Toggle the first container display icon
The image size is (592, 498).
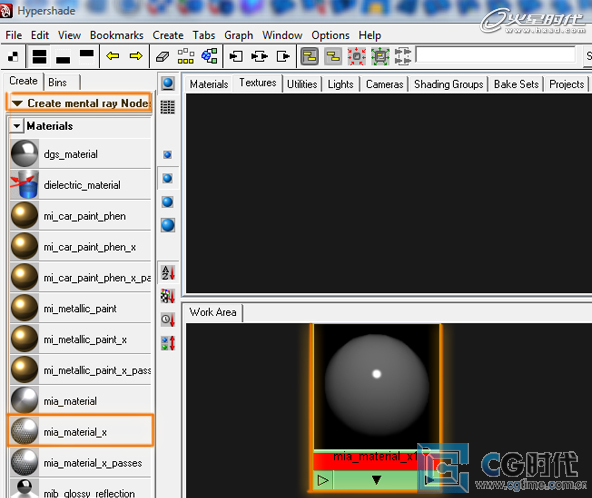click(x=310, y=57)
